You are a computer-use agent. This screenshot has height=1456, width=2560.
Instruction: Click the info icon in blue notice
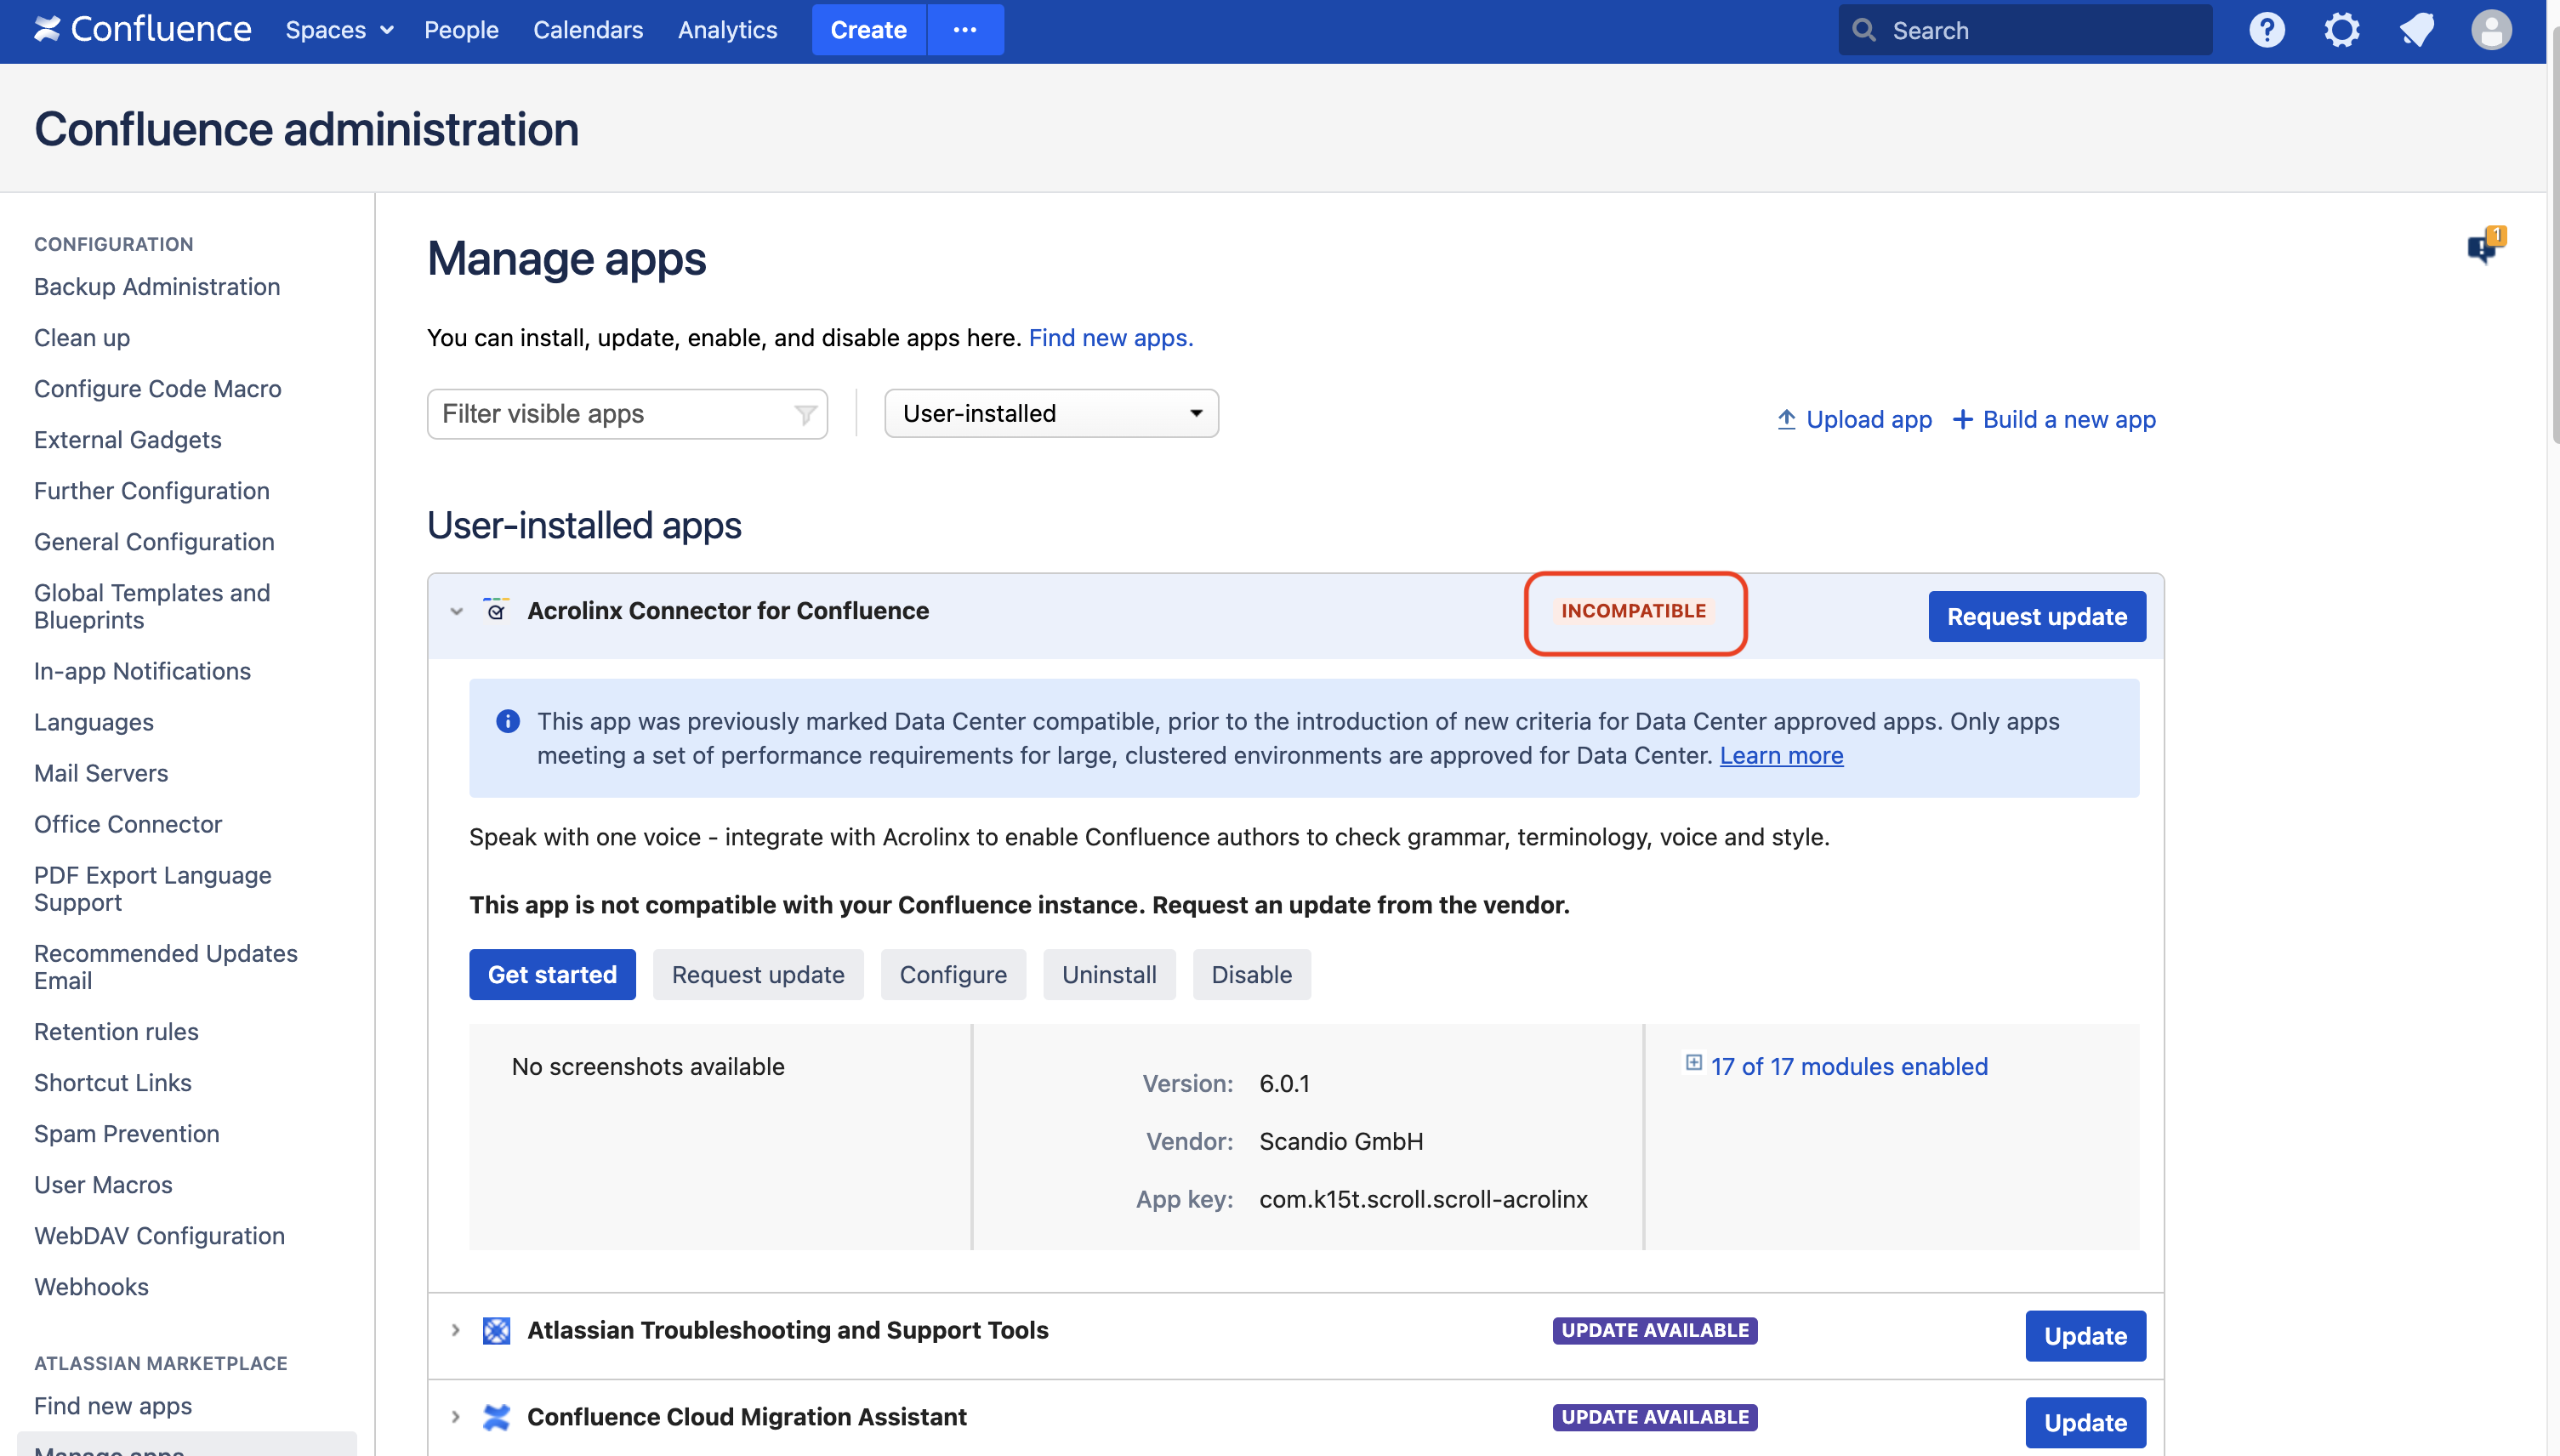508,721
